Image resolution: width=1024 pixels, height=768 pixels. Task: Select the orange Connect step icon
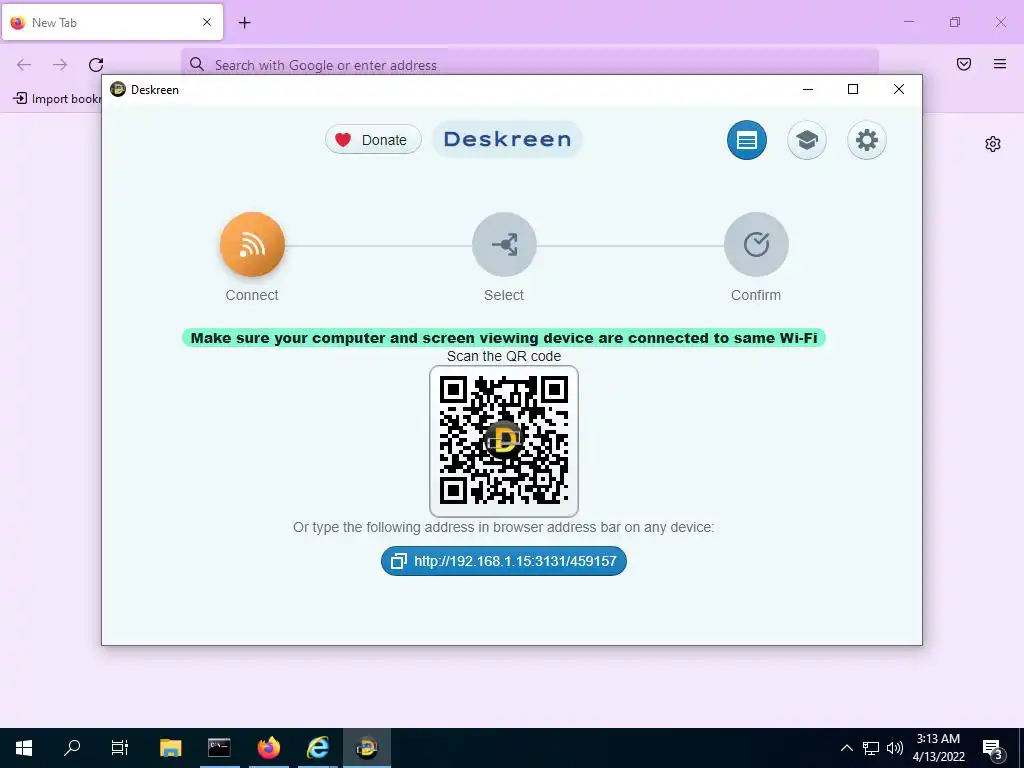click(x=252, y=244)
